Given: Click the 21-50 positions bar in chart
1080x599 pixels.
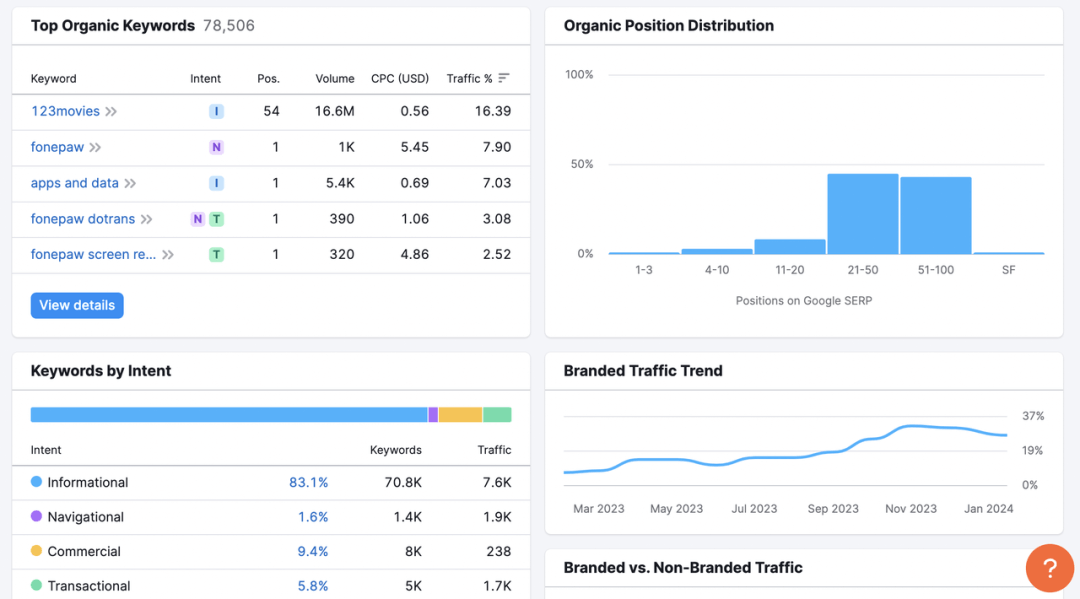Looking at the screenshot, I should pyautogui.click(x=862, y=214).
